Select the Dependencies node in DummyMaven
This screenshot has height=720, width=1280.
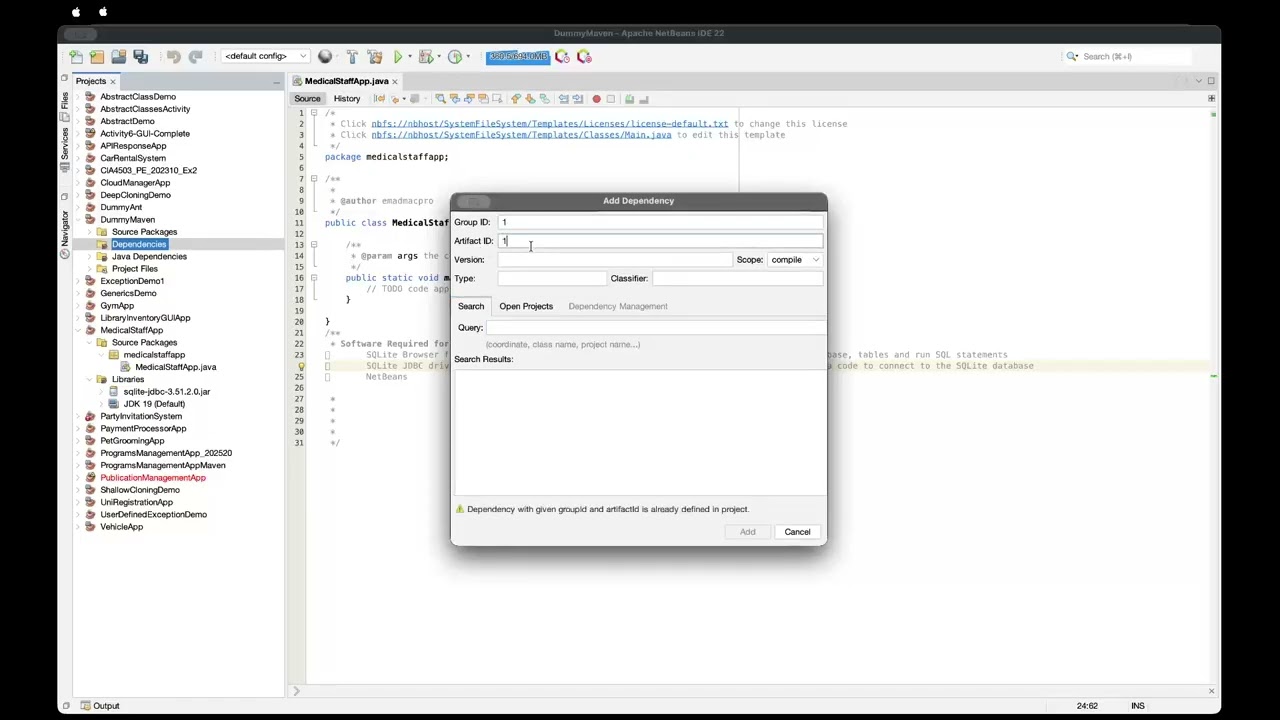pyautogui.click(x=139, y=245)
